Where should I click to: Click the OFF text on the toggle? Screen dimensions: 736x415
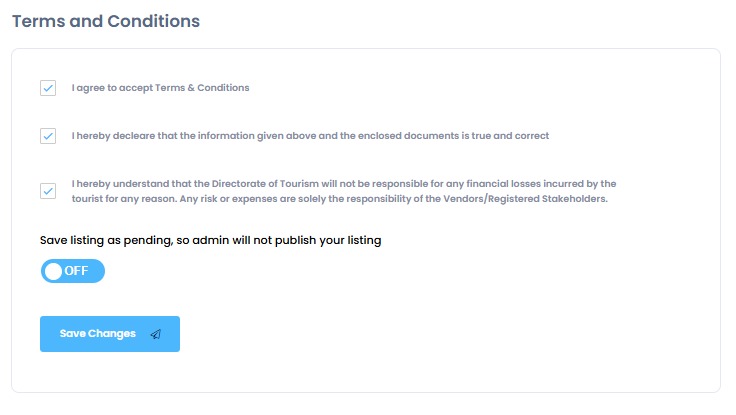point(77,271)
